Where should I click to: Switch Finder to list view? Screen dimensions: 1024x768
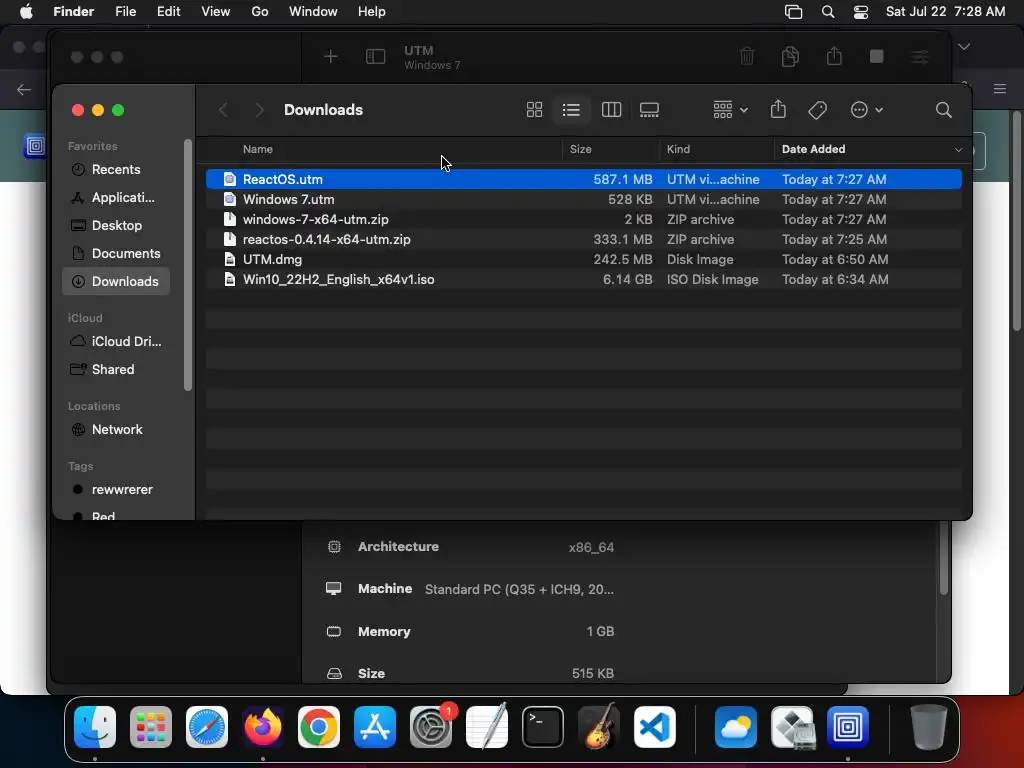pos(571,110)
